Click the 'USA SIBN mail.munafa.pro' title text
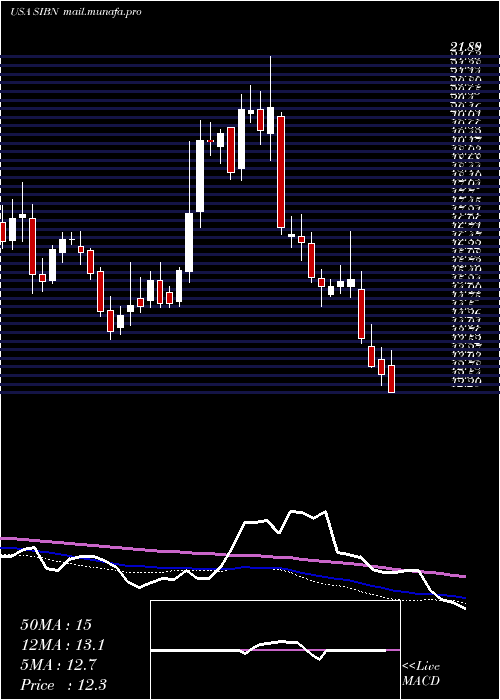Screen dimensions: 500x700 click(x=75, y=12)
